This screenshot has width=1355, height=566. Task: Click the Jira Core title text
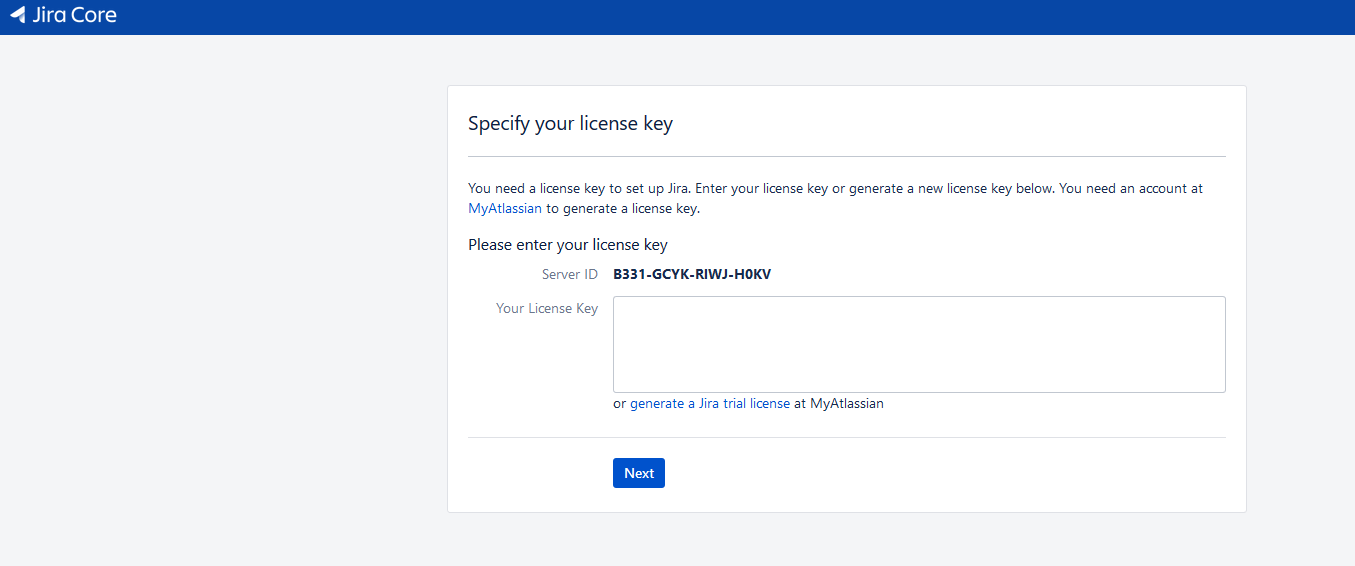[x=74, y=15]
